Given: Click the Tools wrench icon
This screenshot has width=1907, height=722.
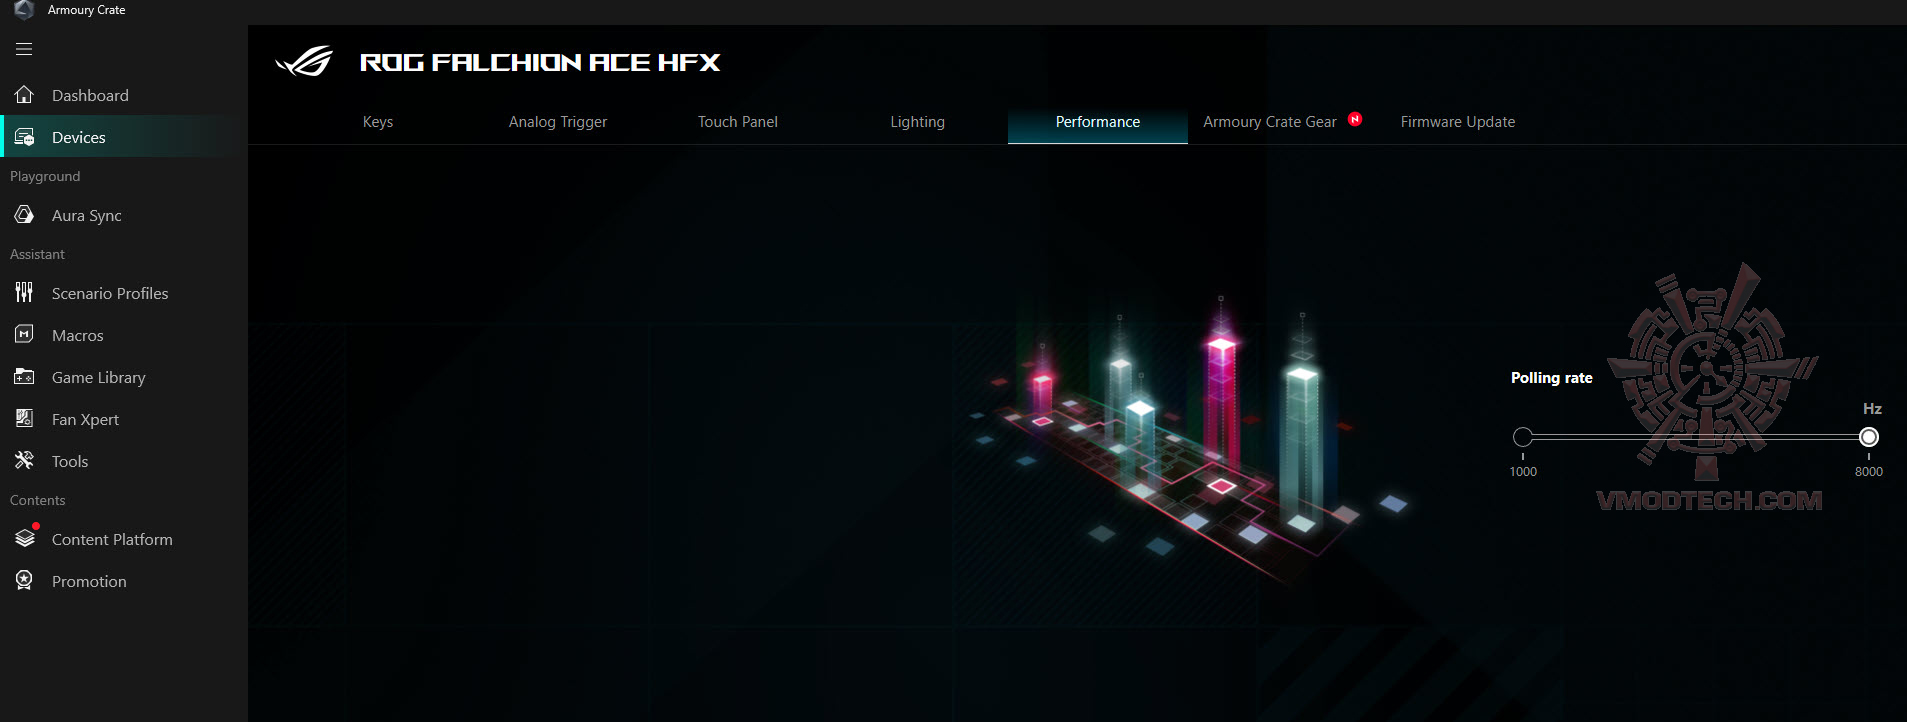Looking at the screenshot, I should (25, 461).
